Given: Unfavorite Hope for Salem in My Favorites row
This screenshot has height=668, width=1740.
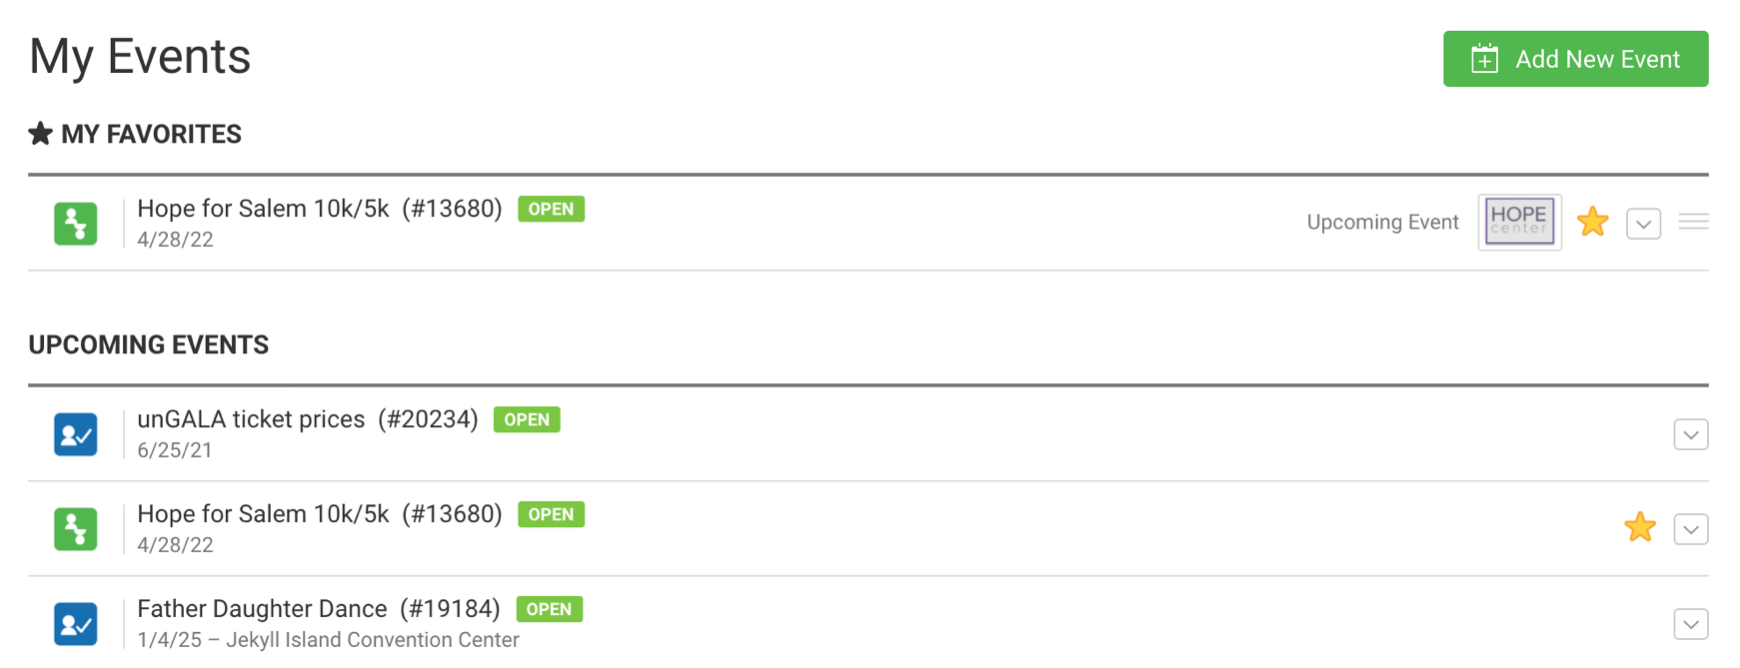Looking at the screenshot, I should point(1593,222).
